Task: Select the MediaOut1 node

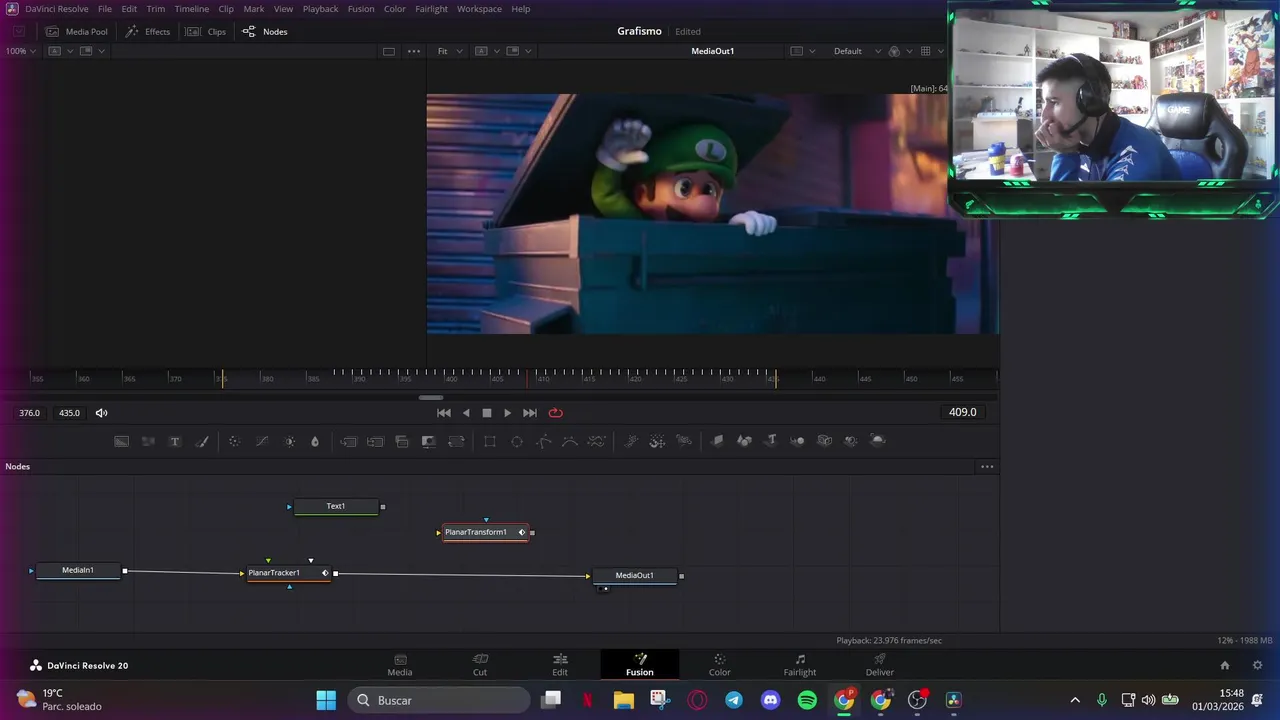Action: (635, 576)
